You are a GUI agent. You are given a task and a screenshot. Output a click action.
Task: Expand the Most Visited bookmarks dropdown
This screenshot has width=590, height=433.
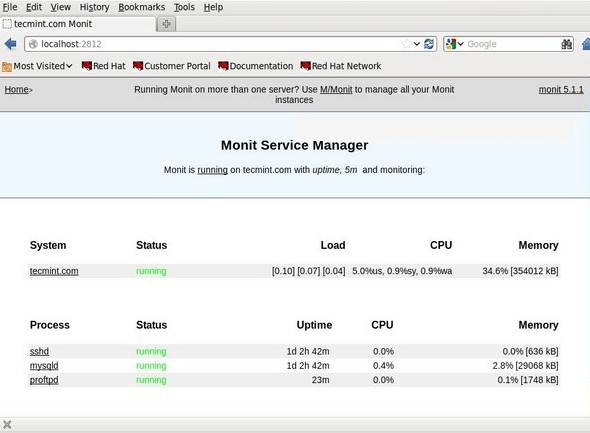tap(37, 66)
